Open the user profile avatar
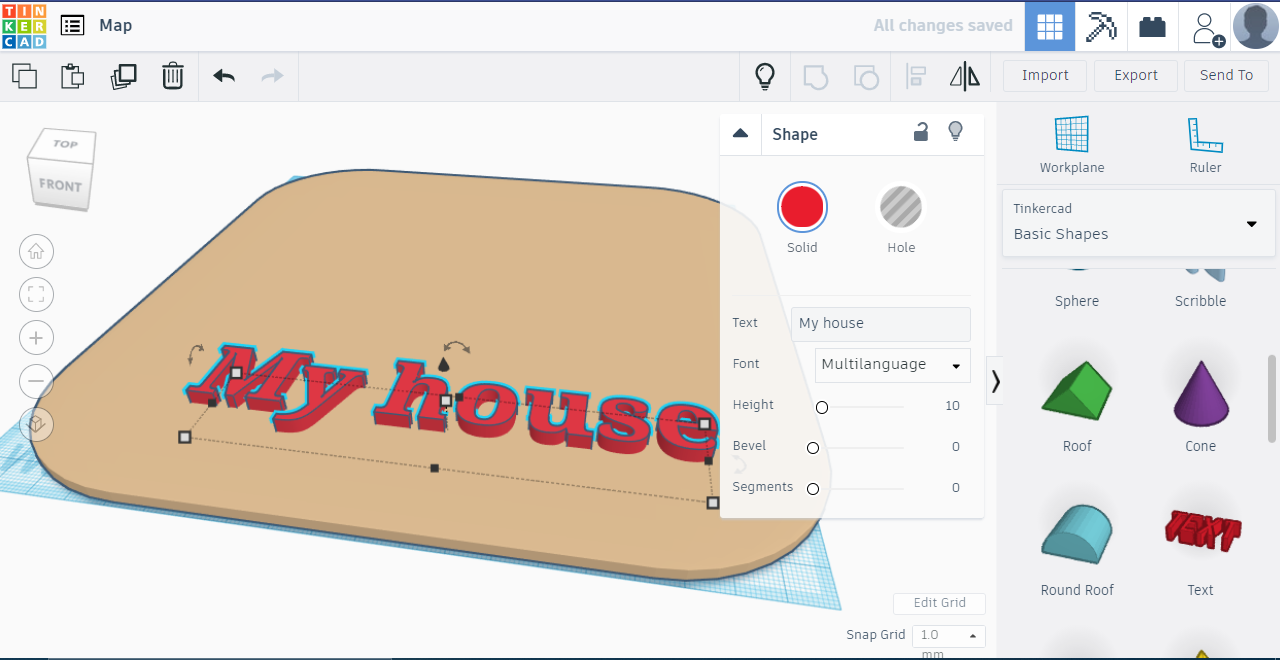 (x=1256, y=26)
